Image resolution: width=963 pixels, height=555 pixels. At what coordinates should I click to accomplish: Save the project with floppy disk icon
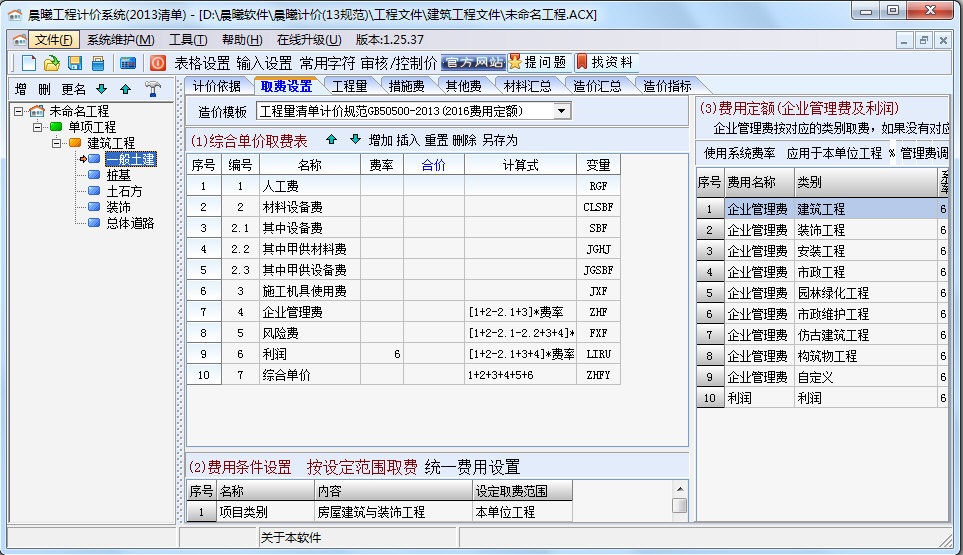click(75, 63)
